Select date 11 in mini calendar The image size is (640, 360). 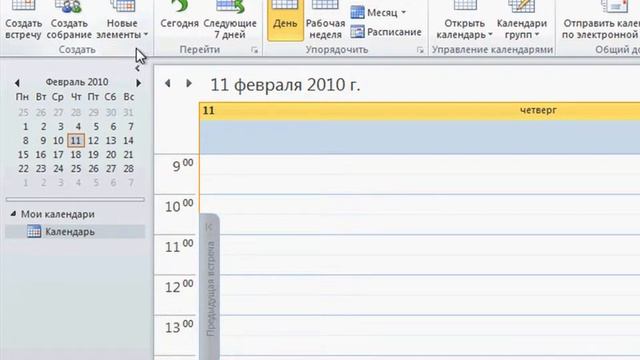pos(76,140)
